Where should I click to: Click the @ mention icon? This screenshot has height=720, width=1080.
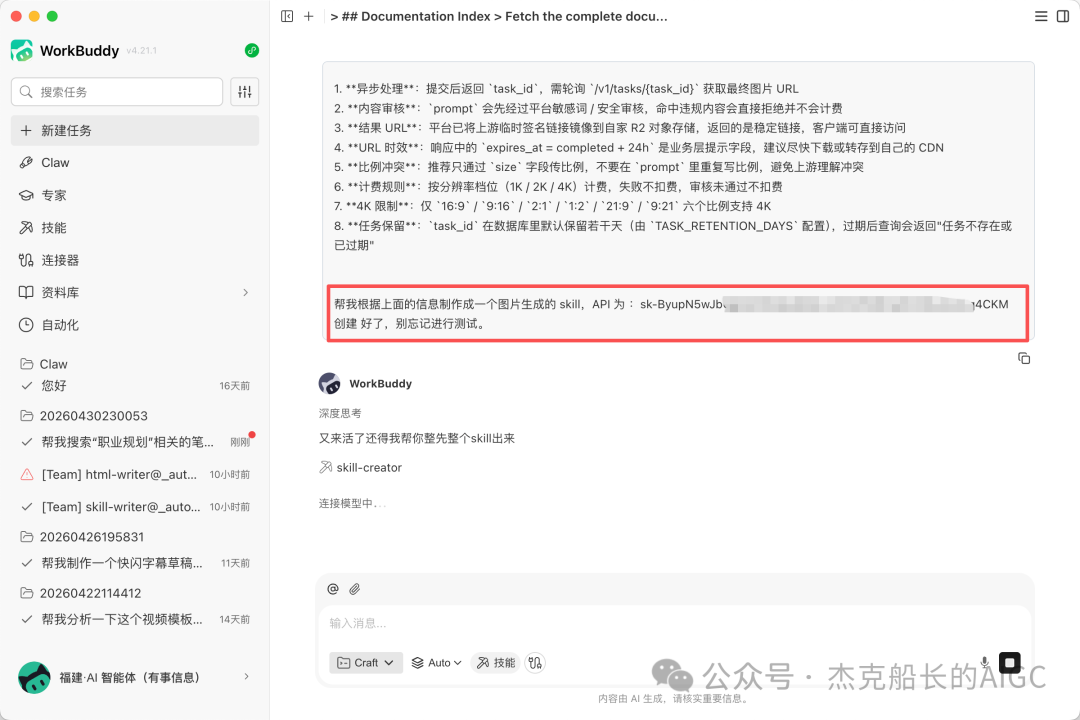[x=333, y=589]
